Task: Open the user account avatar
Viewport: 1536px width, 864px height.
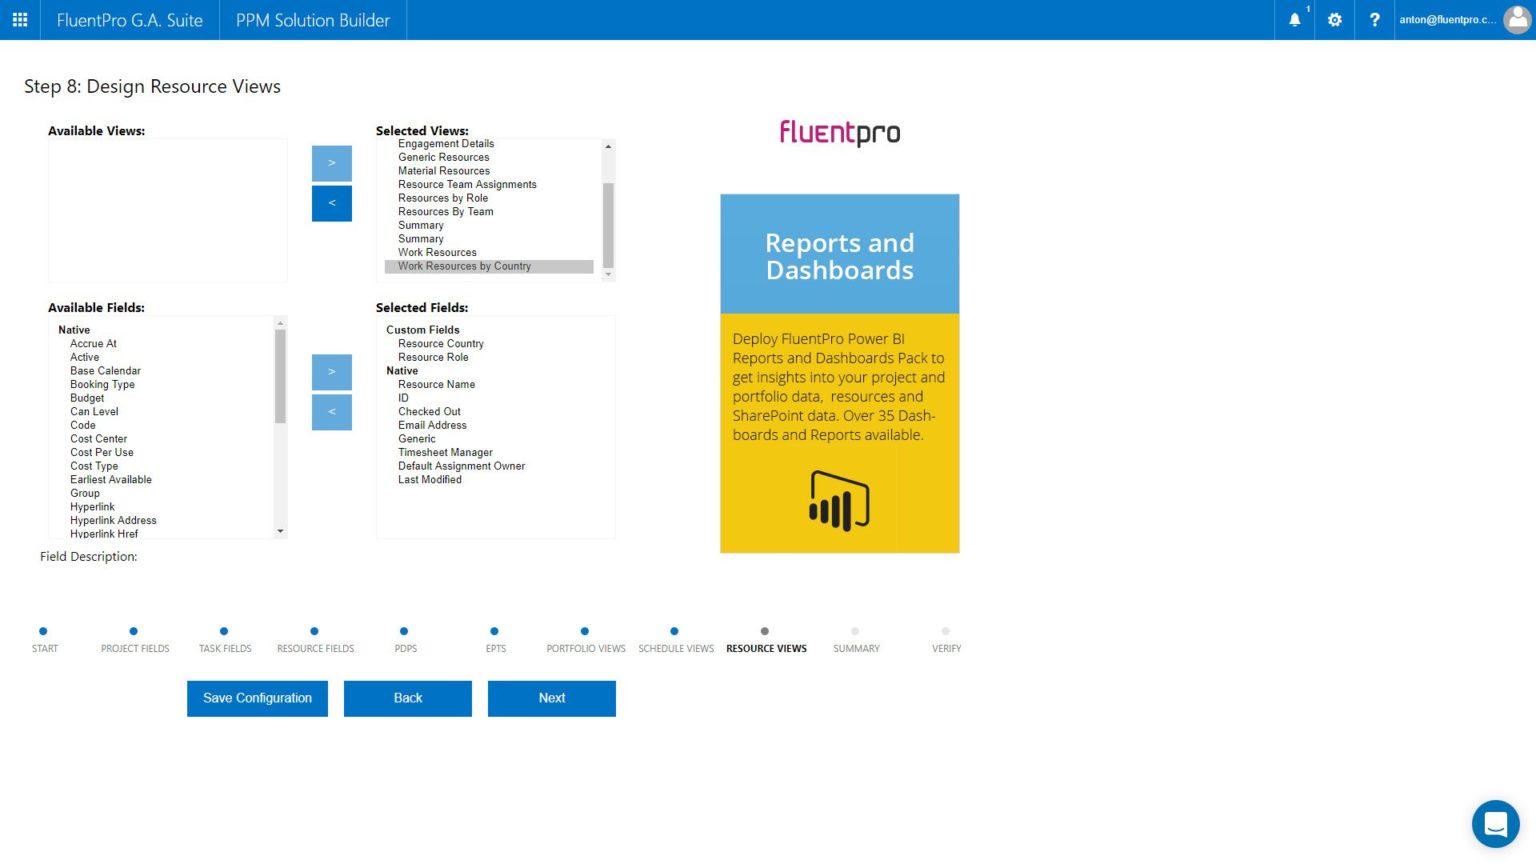Action: (x=1517, y=19)
